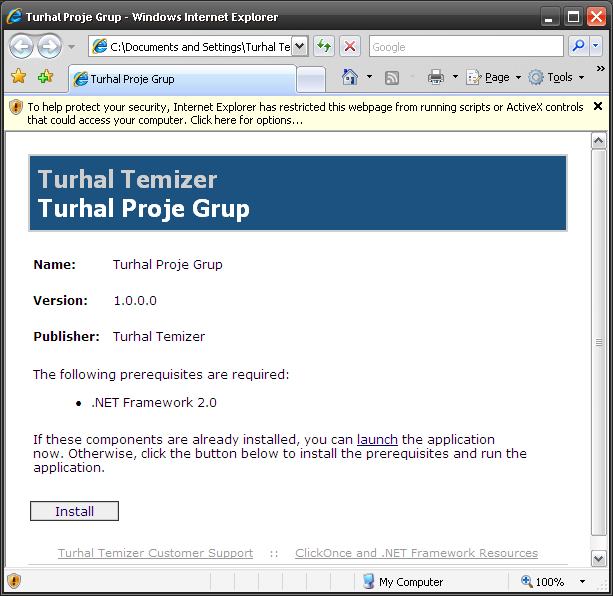Click the RSS feeds icon

click(392, 78)
